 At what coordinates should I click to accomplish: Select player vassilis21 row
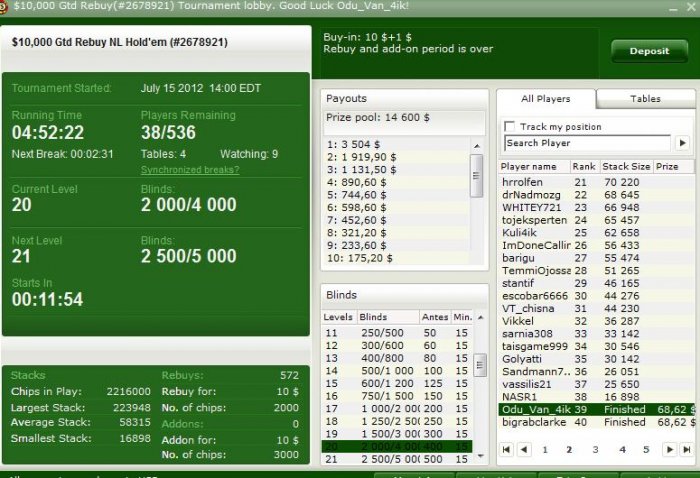pyautogui.click(x=596, y=384)
